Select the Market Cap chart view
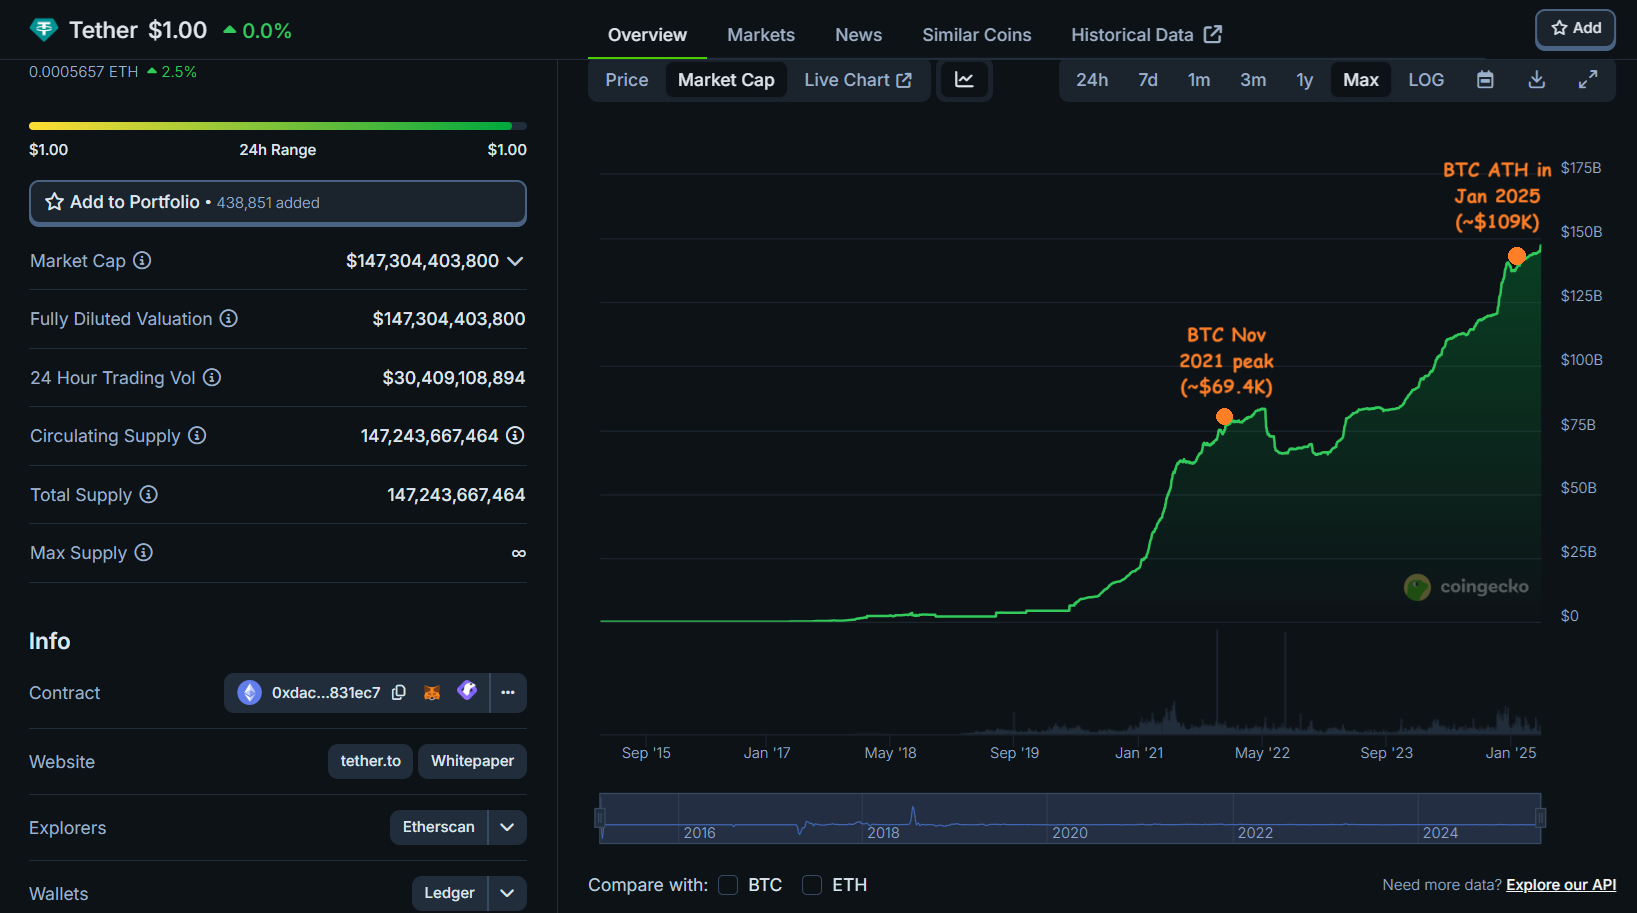Viewport: 1637px width, 913px height. click(726, 80)
